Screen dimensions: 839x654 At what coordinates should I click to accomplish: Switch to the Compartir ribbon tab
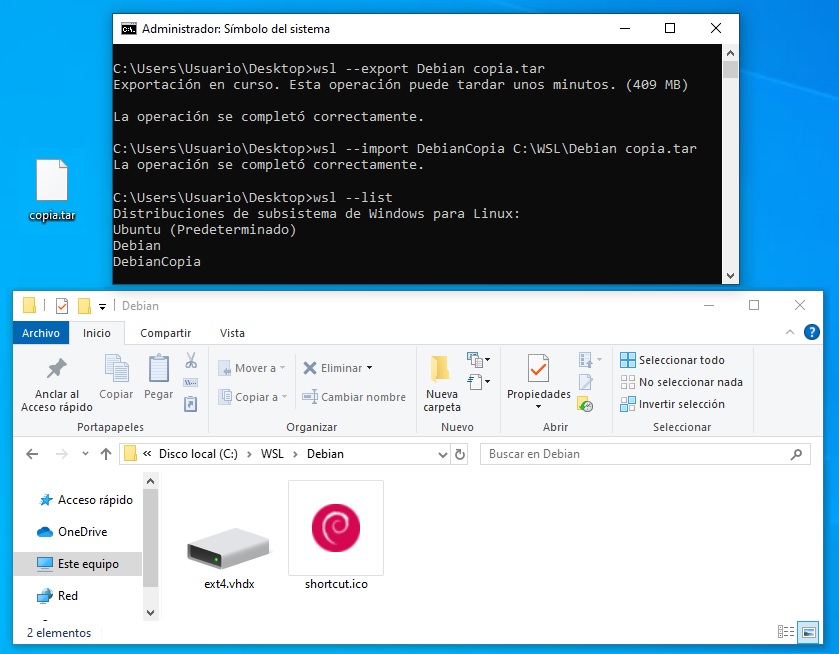click(x=165, y=333)
